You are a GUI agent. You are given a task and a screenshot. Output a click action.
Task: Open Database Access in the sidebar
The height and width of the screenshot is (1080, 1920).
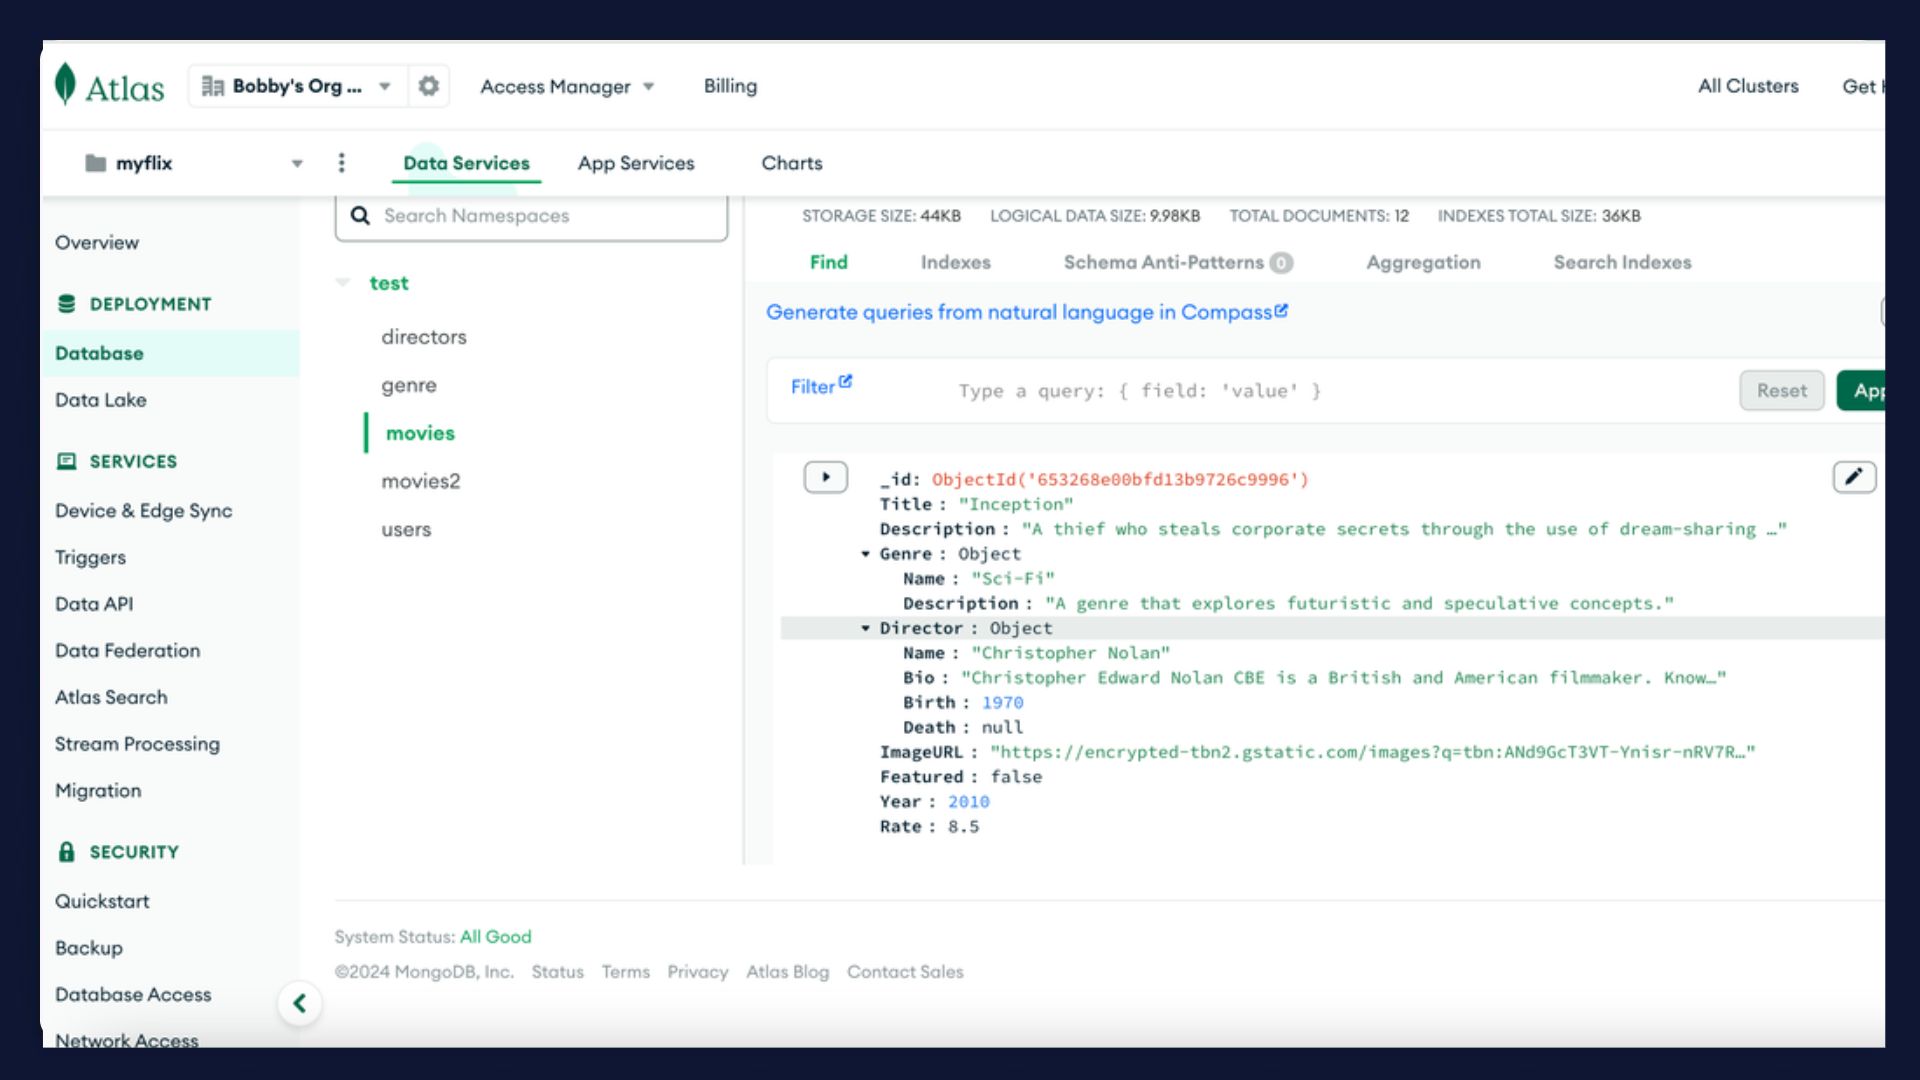(134, 994)
